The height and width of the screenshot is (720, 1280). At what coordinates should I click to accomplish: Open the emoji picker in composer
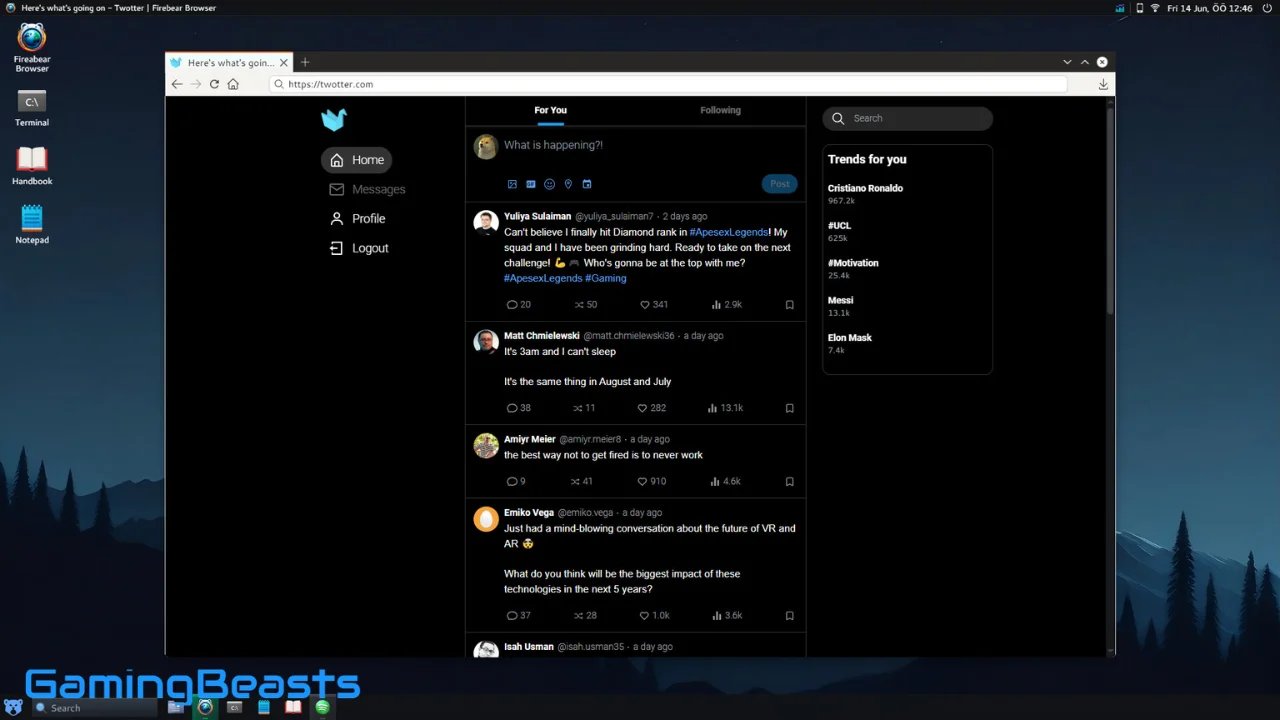tap(549, 184)
